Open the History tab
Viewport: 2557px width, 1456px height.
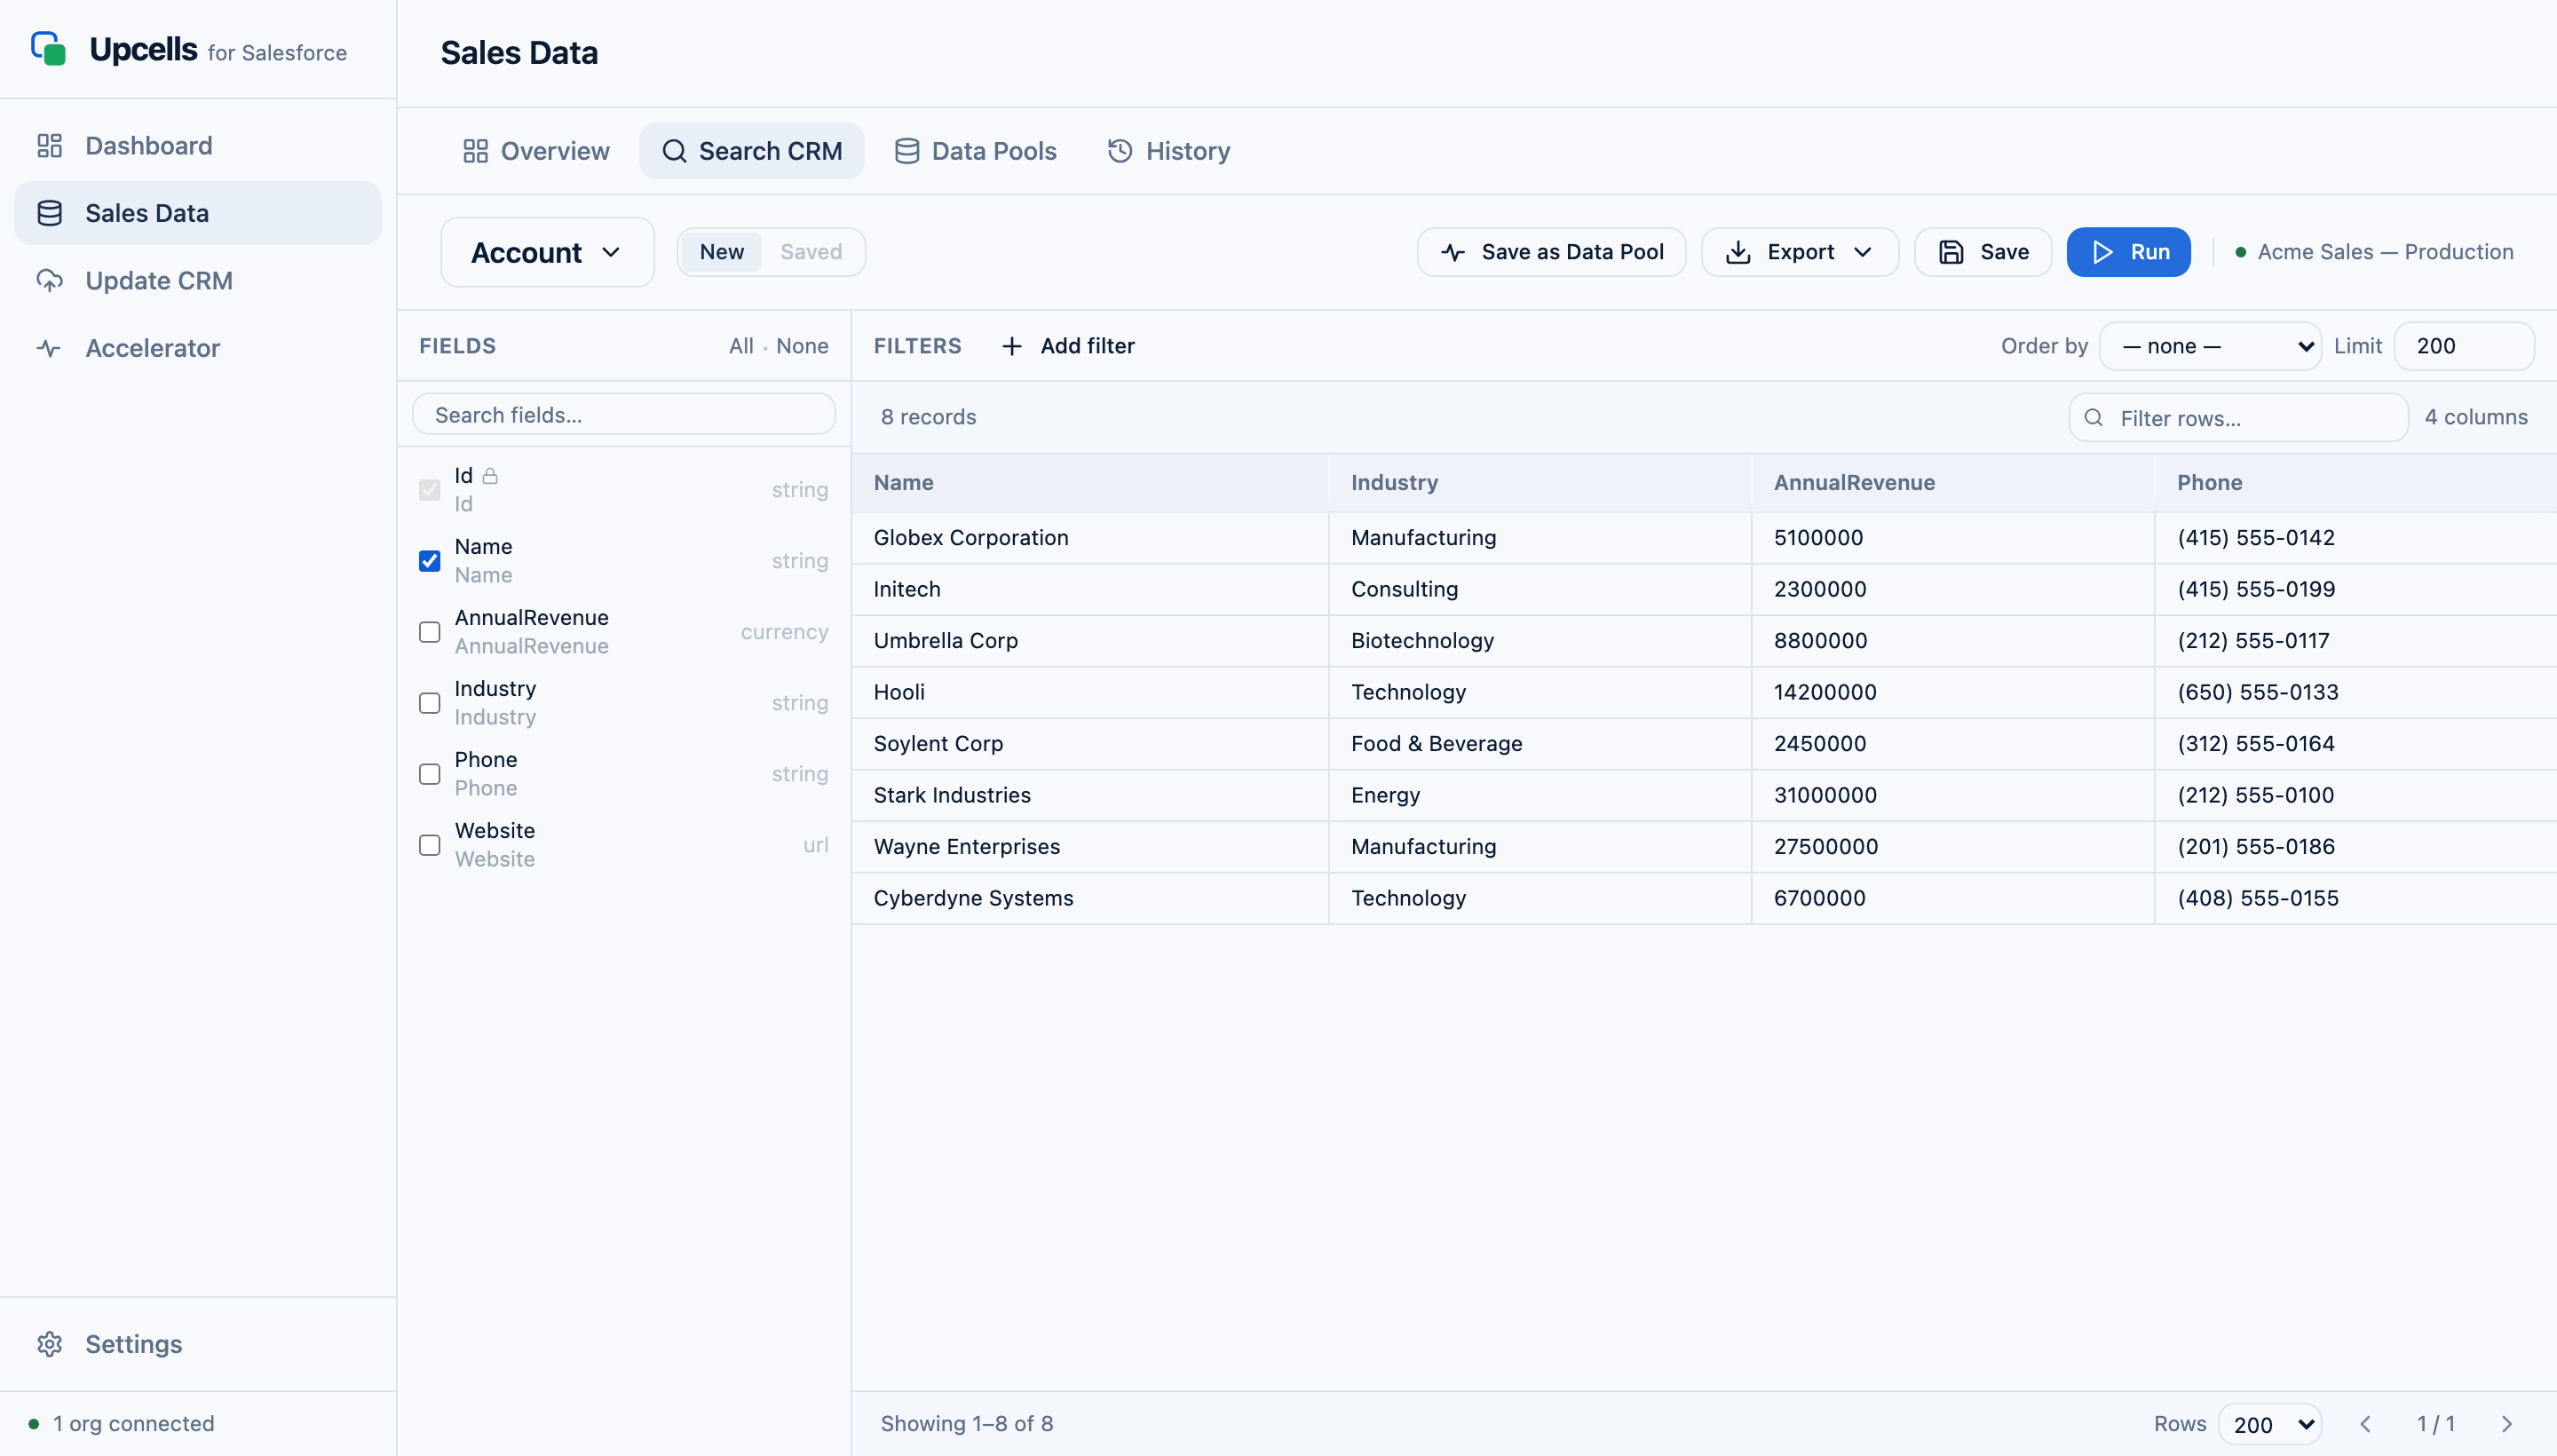coord(1169,151)
